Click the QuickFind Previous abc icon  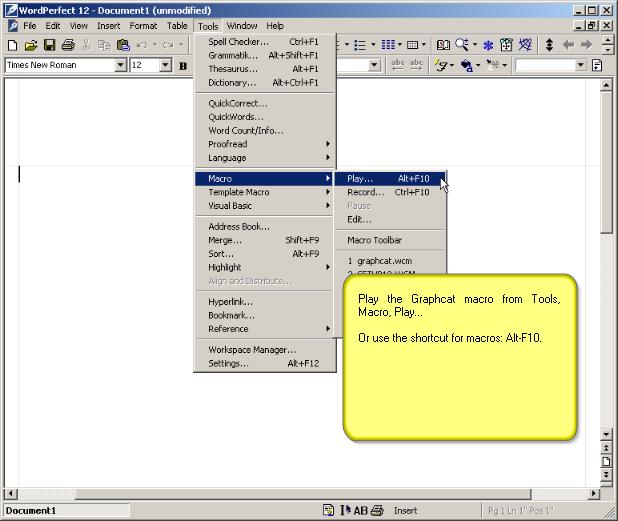[x=398, y=65]
